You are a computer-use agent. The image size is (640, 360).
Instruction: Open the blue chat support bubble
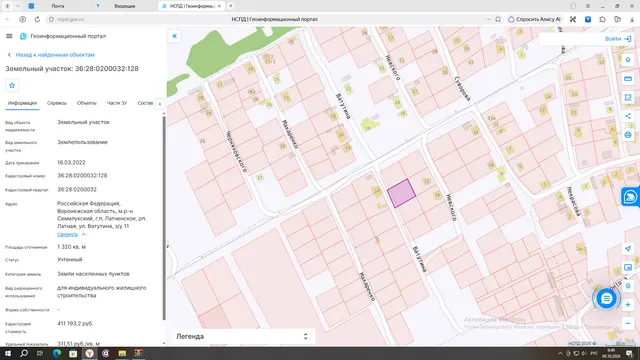tap(606, 299)
